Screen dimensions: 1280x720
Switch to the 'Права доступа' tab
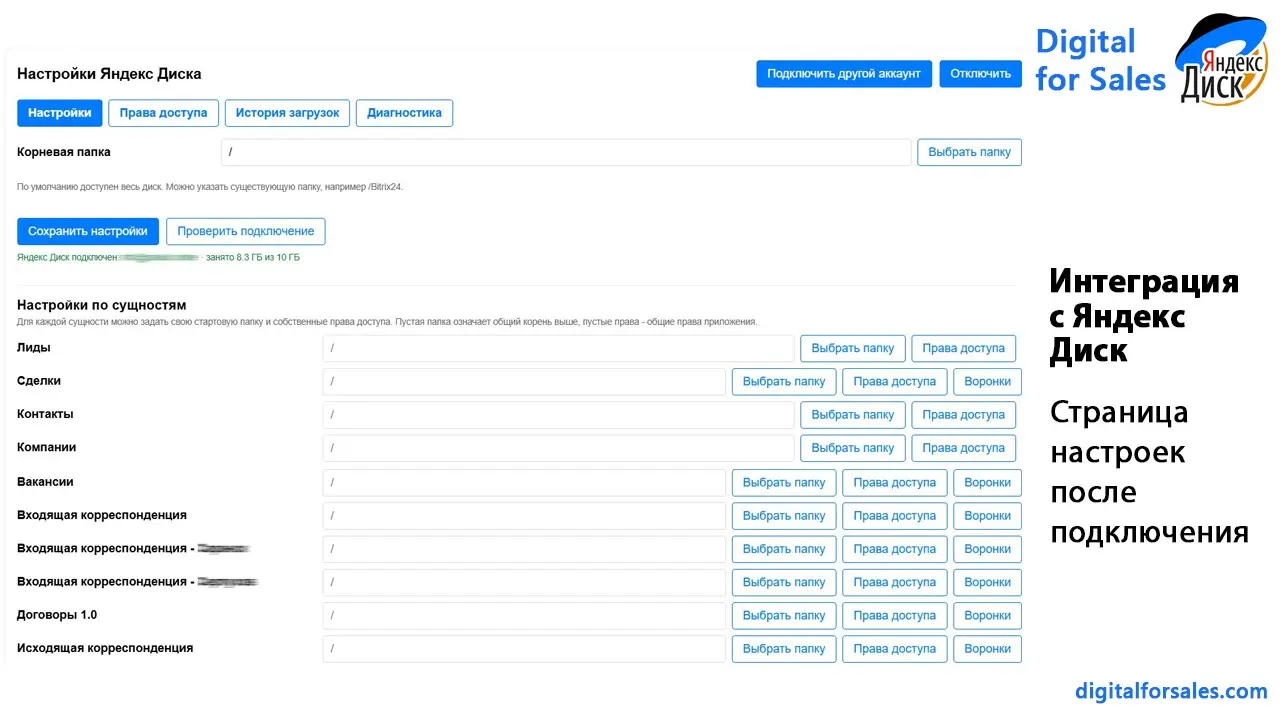tap(163, 113)
